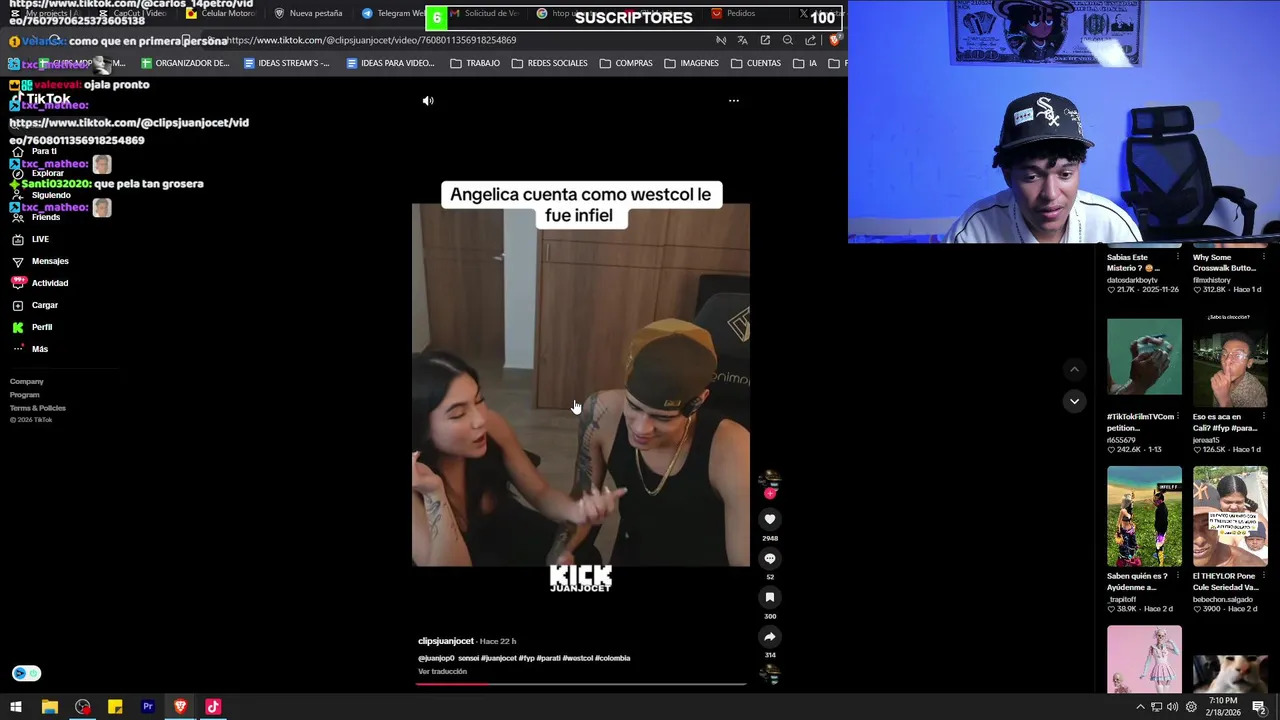Open #TikTokFilmTVCompetition video thumbnail
Image resolution: width=1280 pixels, height=720 pixels.
click(x=1144, y=357)
